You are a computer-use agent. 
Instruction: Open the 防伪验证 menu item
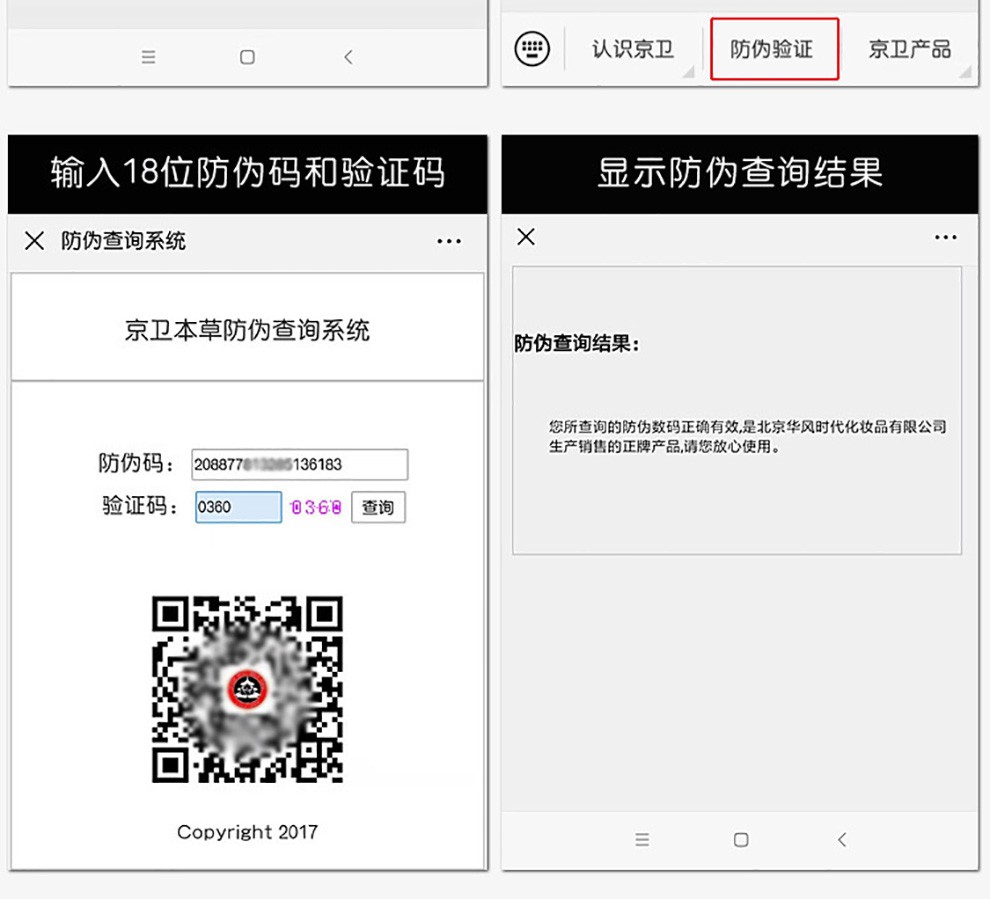(774, 49)
